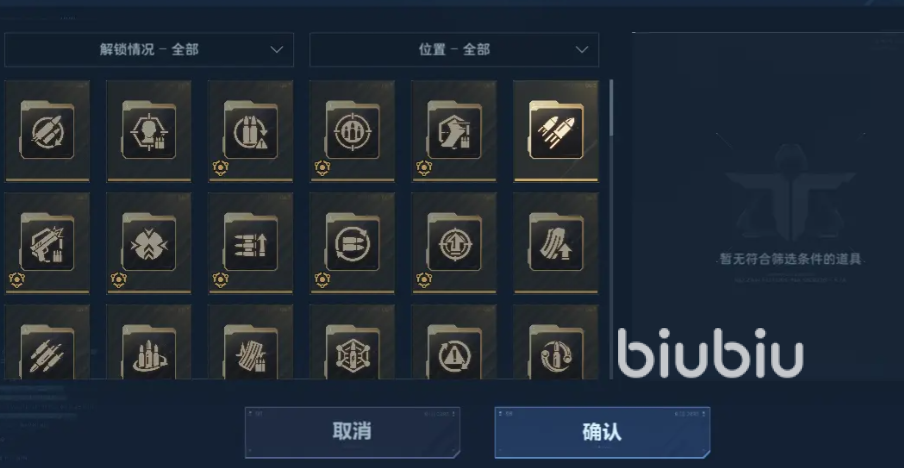904x468 pixels.
Task: Click the item grid vertical scrollbar
Action: pyautogui.click(x=611, y=107)
